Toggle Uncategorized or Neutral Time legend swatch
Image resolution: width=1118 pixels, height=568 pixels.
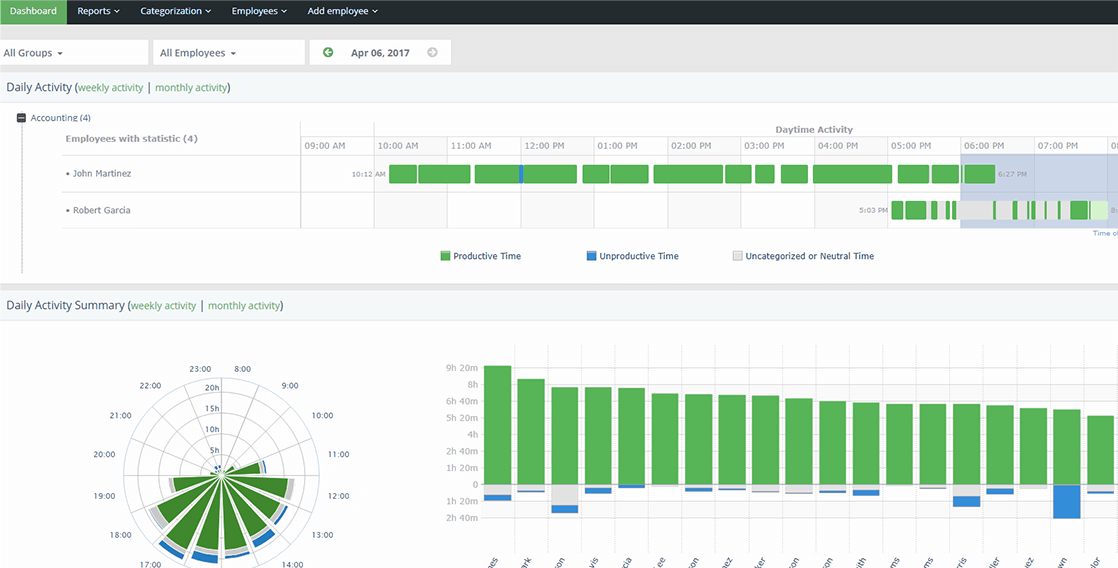tap(737, 256)
